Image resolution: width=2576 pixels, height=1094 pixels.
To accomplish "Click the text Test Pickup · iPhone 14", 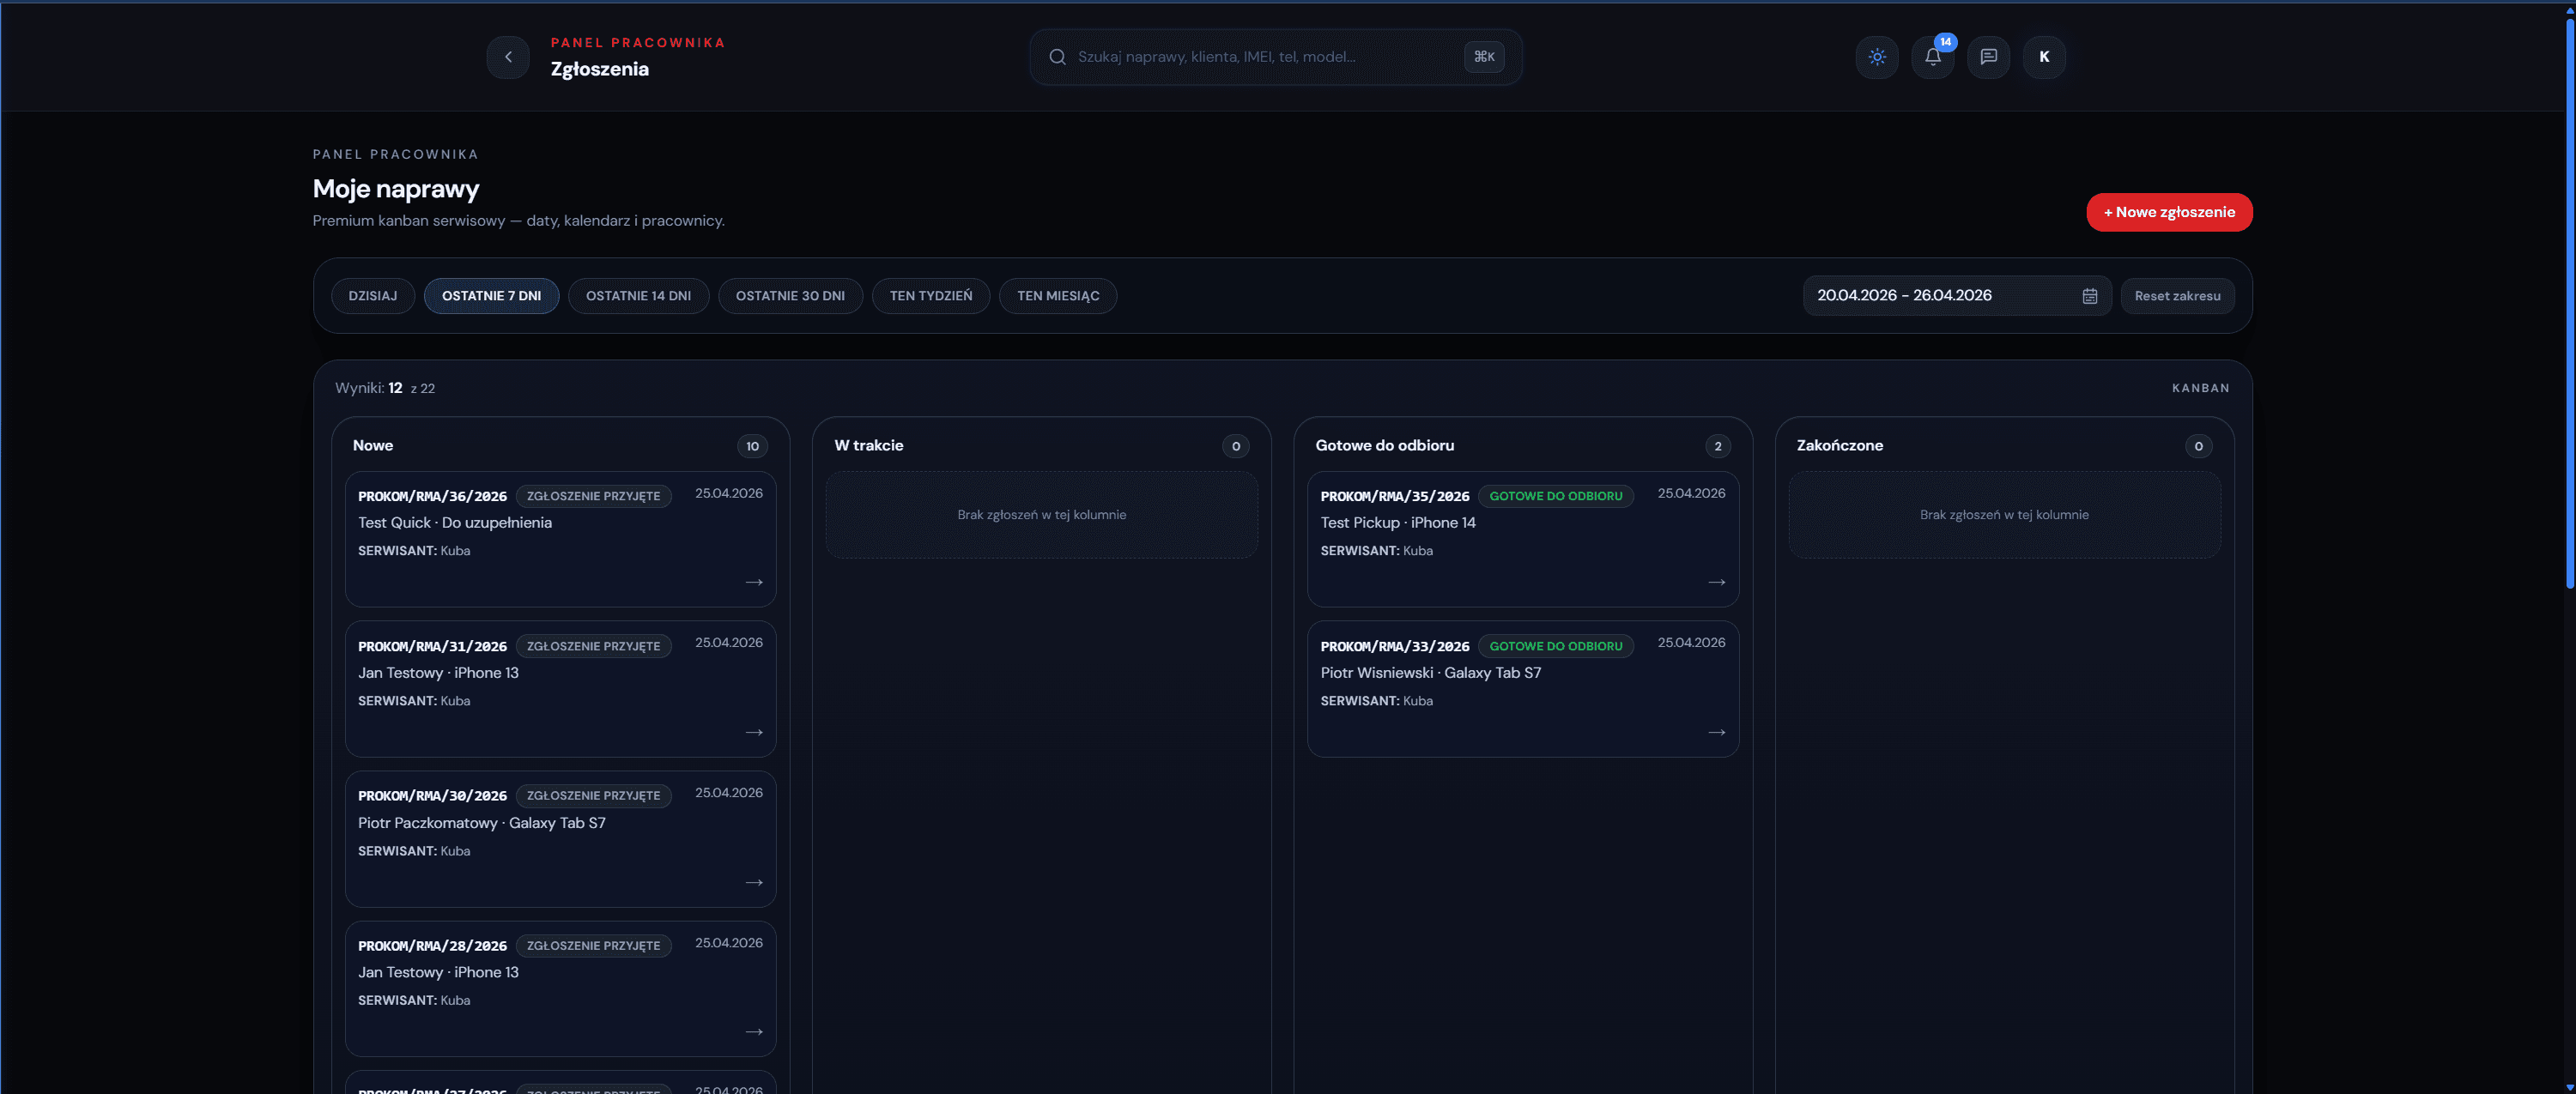I will point(1398,522).
